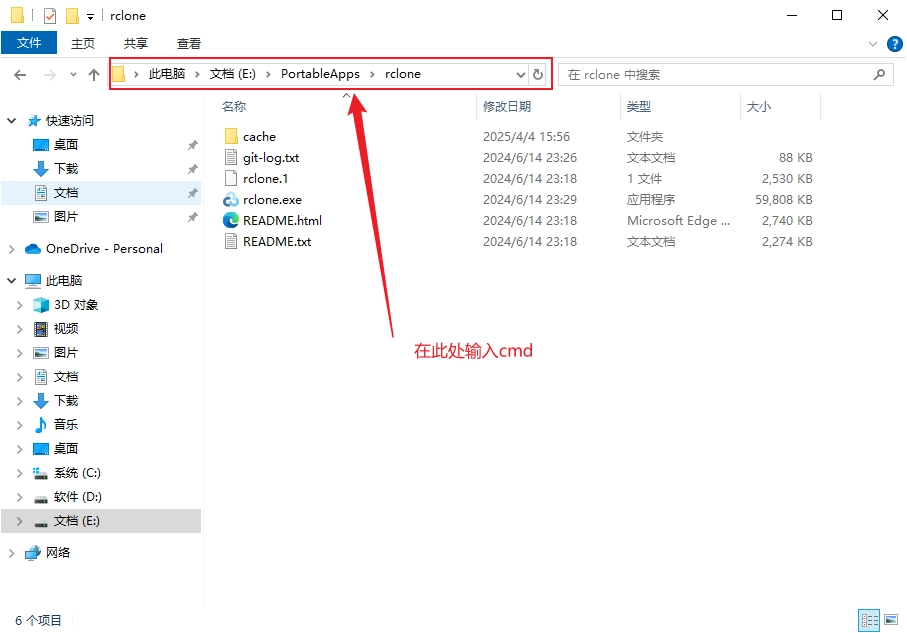Click rclone in address breadcrumb

[403, 74]
